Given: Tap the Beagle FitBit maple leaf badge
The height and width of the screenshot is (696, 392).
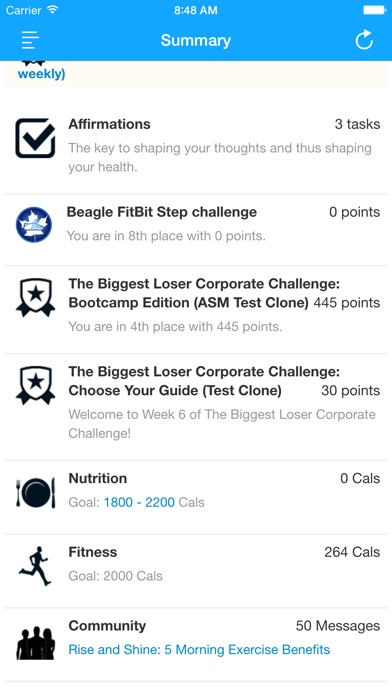Looking at the screenshot, I should click(x=34, y=225).
